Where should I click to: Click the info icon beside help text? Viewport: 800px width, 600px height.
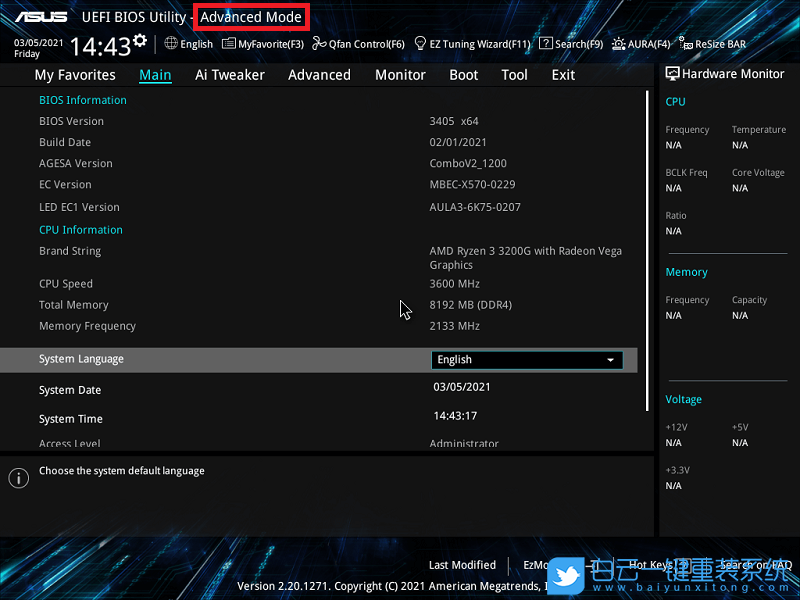pyautogui.click(x=18, y=478)
